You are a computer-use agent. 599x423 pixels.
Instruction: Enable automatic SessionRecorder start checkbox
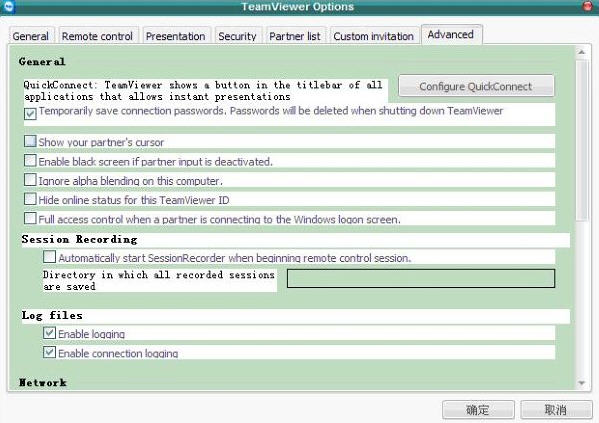49,257
